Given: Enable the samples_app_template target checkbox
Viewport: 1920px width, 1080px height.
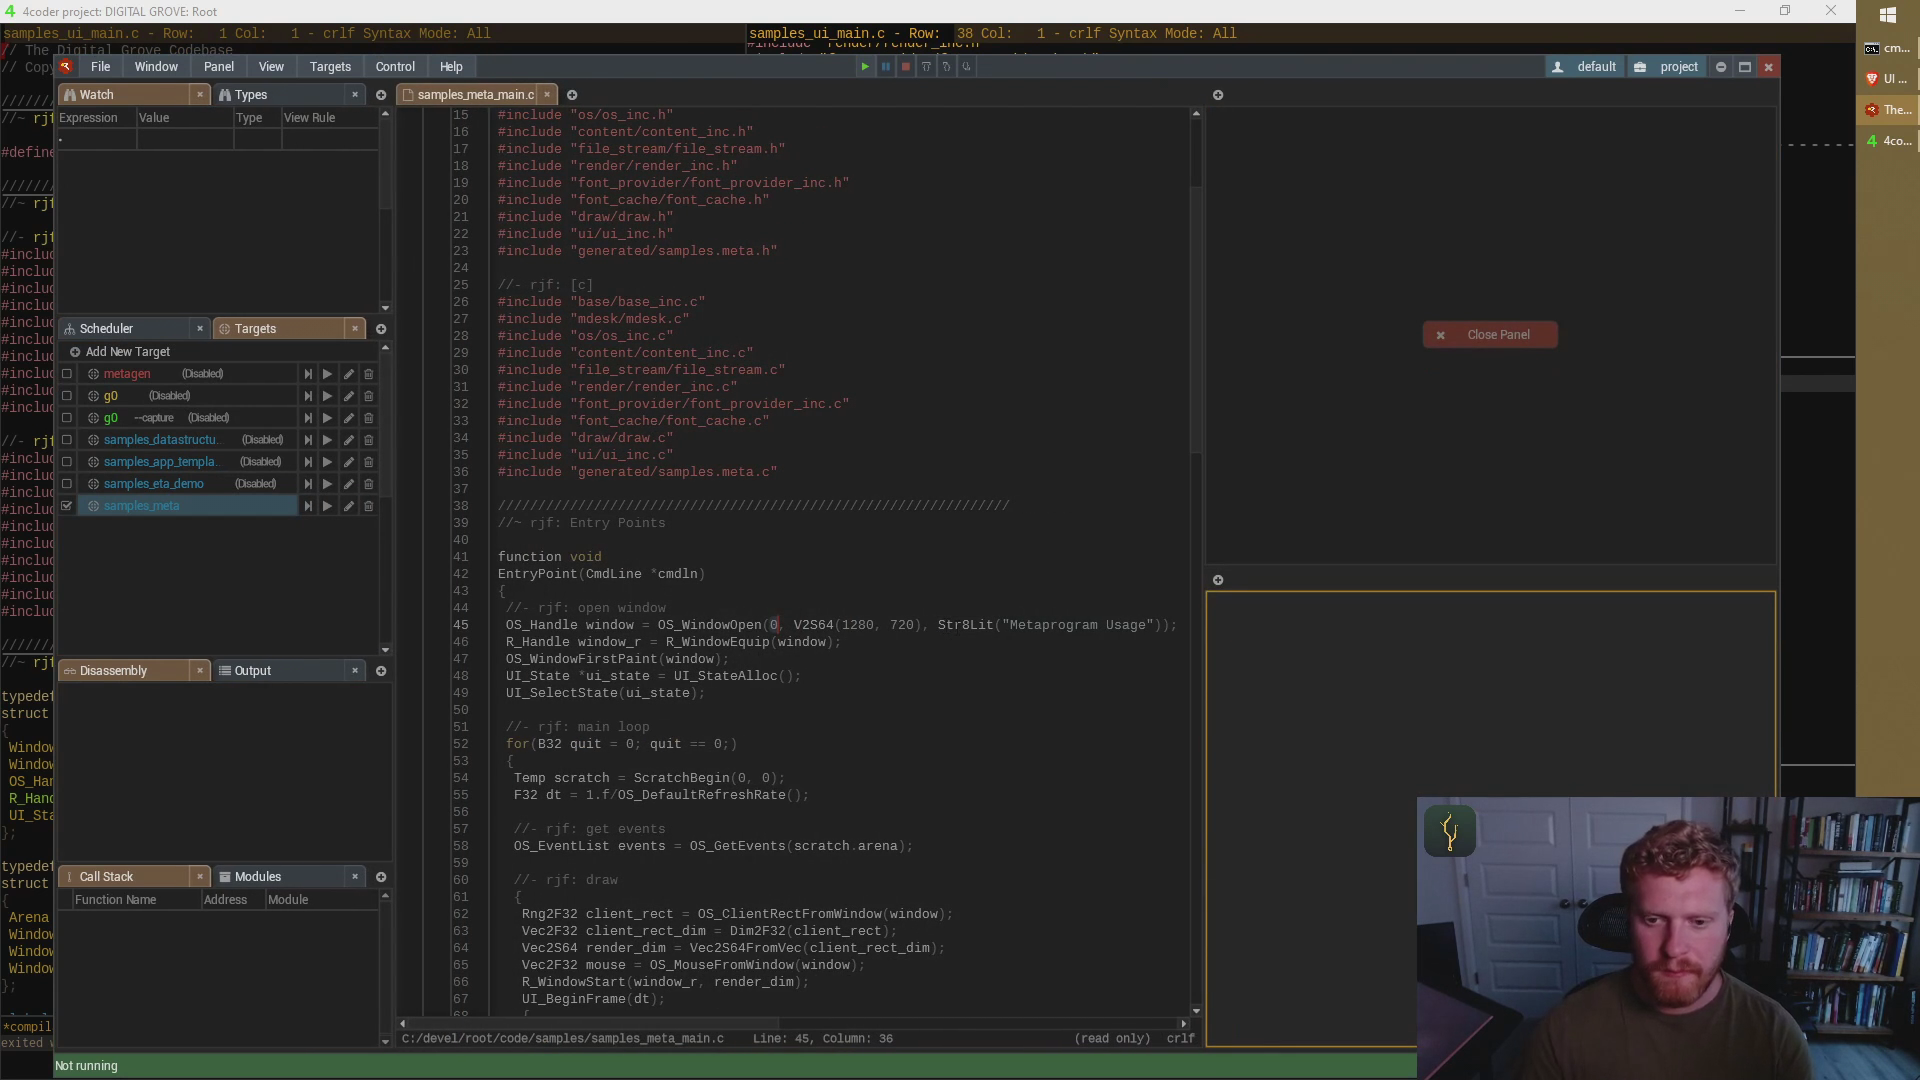Looking at the screenshot, I should (x=67, y=462).
